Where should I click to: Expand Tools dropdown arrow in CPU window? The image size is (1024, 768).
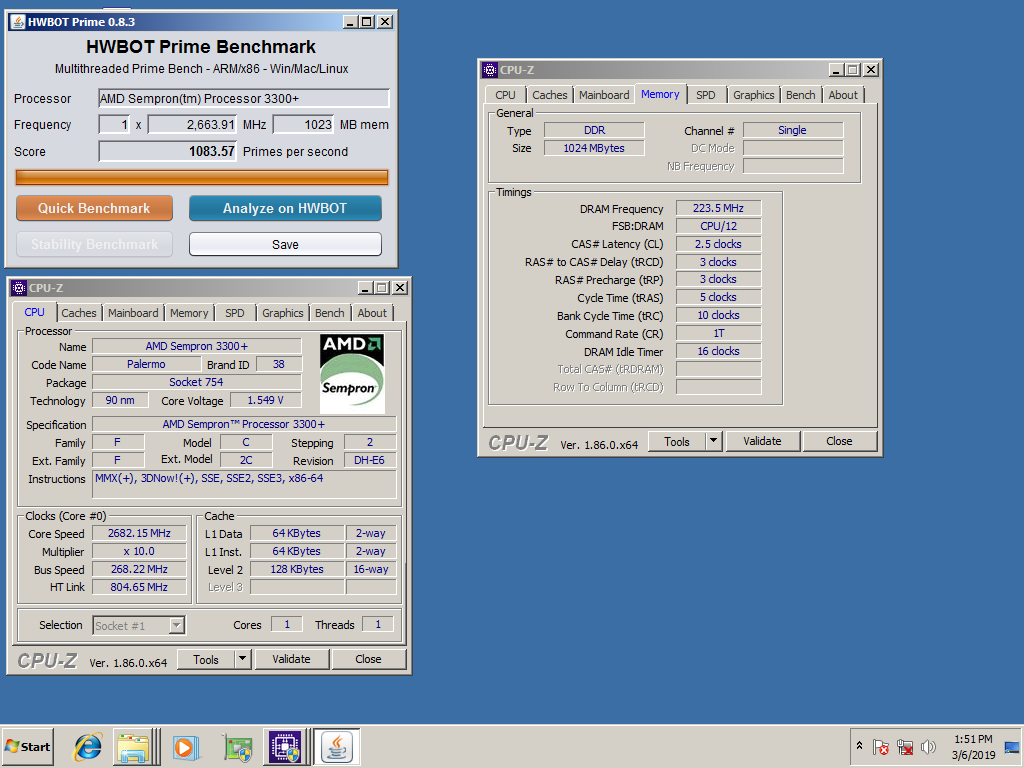242,660
